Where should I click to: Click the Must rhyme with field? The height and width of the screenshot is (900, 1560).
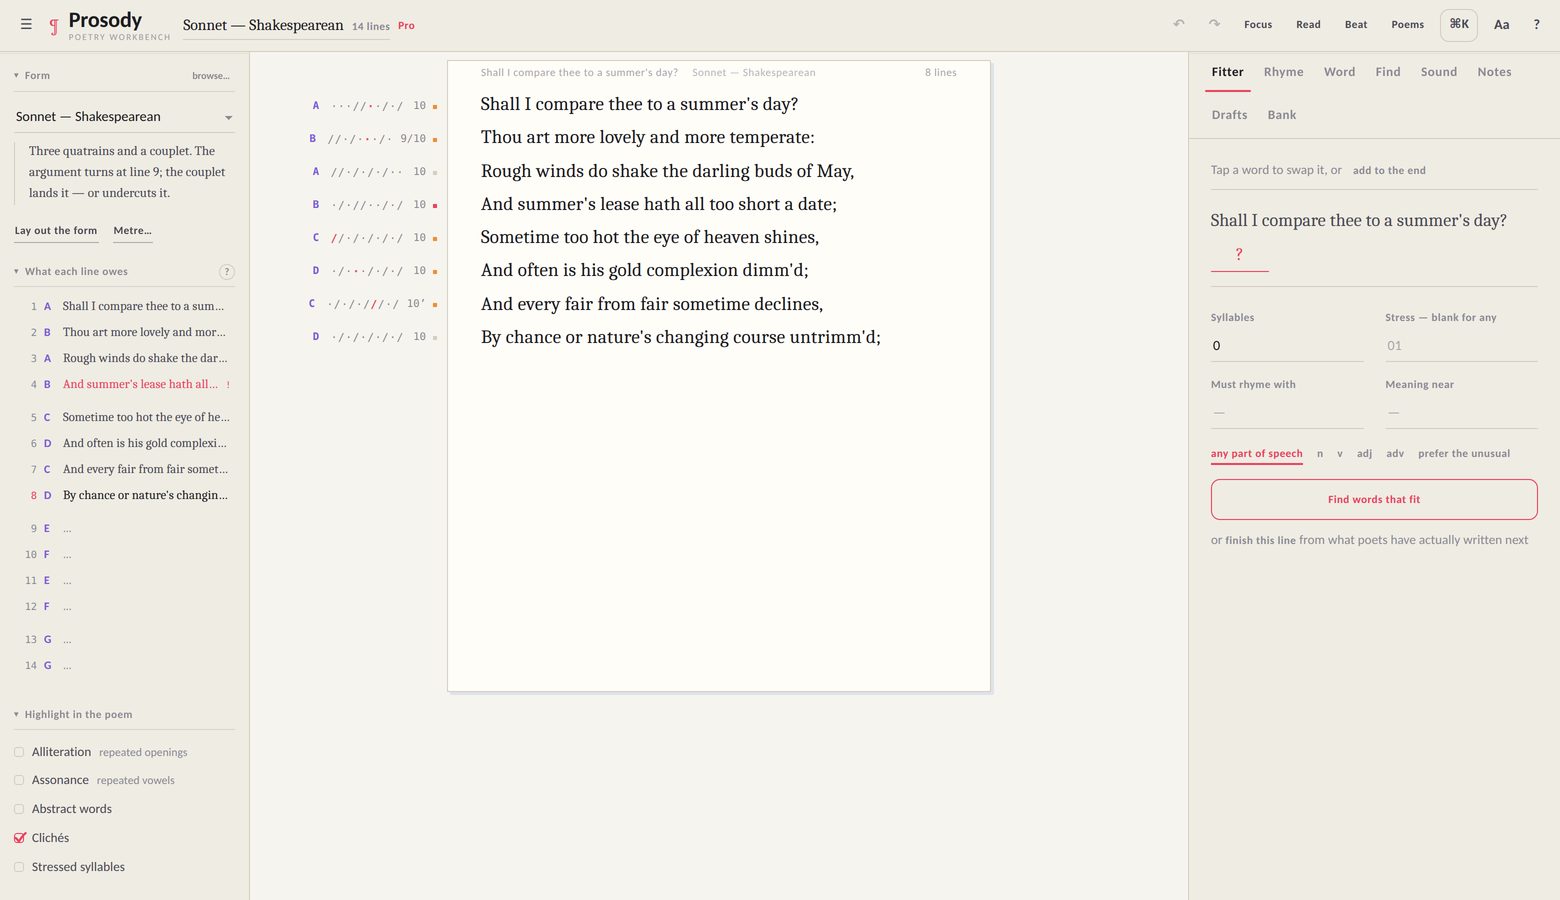(1287, 413)
